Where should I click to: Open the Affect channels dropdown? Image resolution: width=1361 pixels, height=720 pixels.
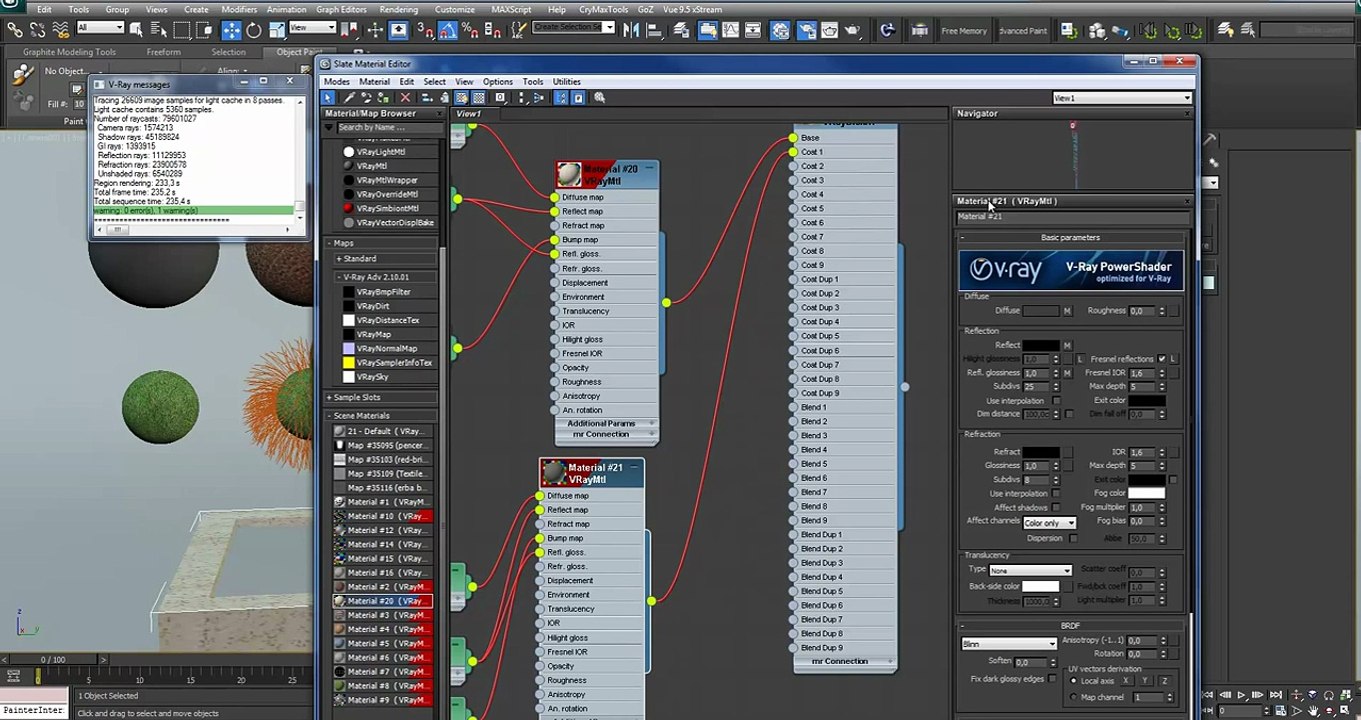(1049, 523)
